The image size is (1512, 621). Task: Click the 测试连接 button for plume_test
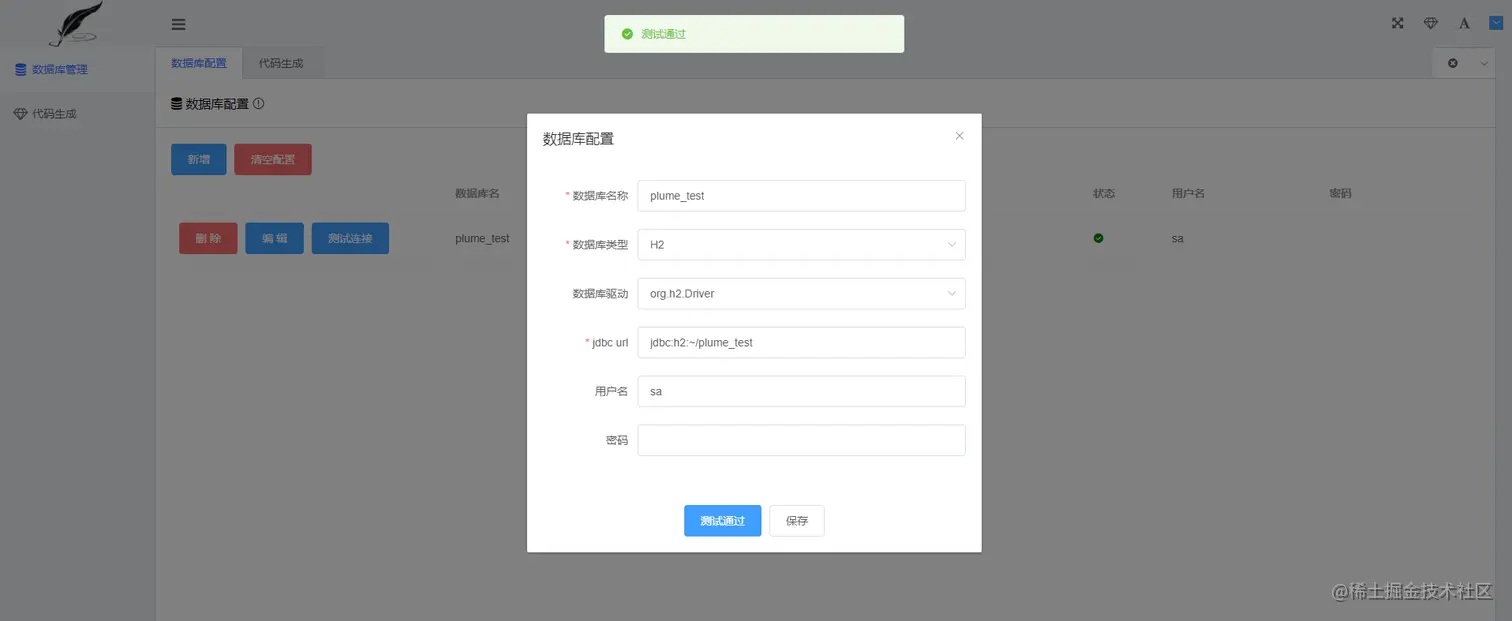tap(350, 238)
